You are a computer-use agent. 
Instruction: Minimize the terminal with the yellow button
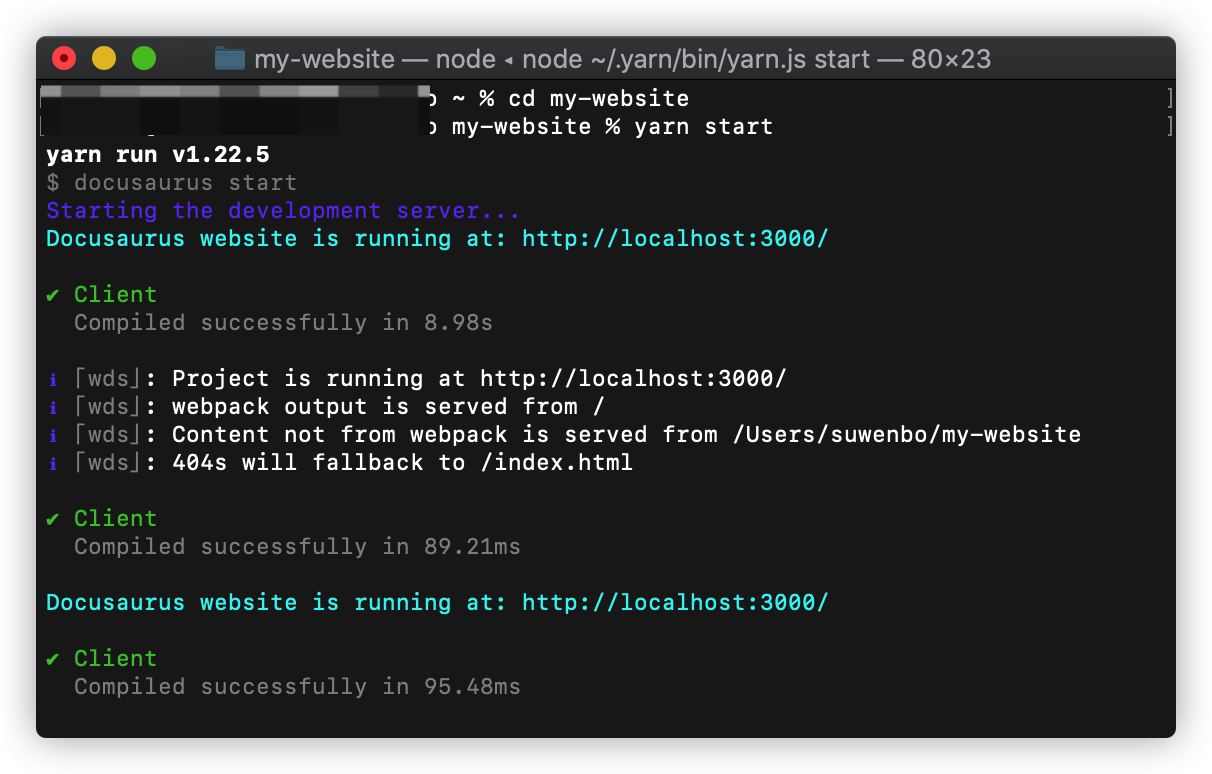tap(104, 59)
